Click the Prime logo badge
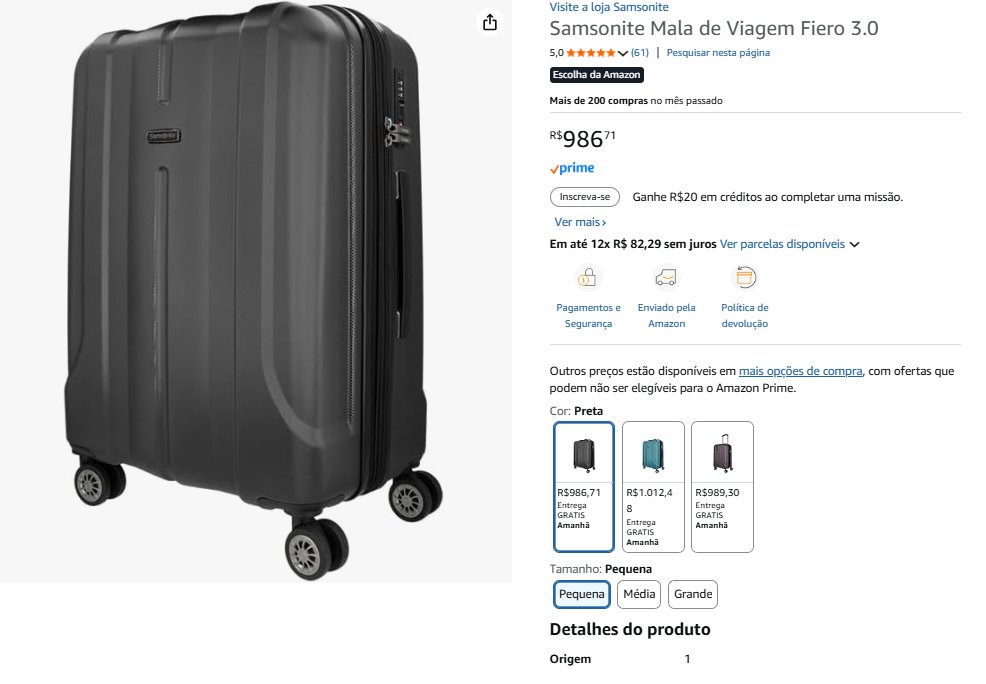986x684 pixels. click(x=572, y=169)
